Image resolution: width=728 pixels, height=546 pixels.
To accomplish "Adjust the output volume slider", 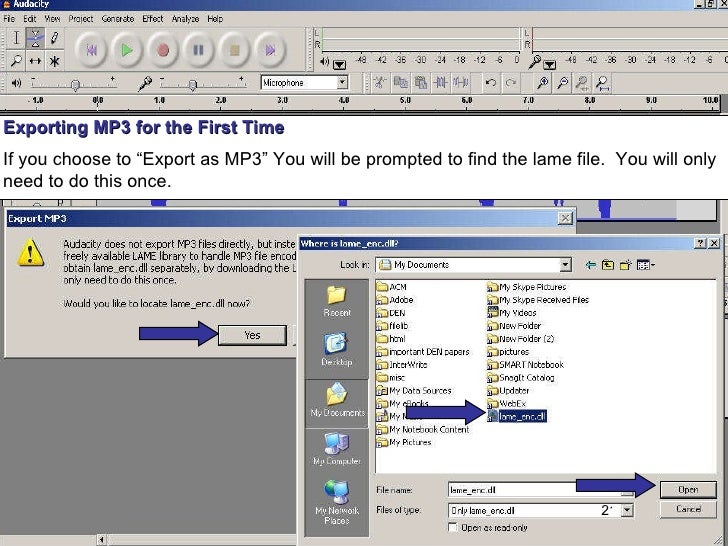I will click(74, 84).
